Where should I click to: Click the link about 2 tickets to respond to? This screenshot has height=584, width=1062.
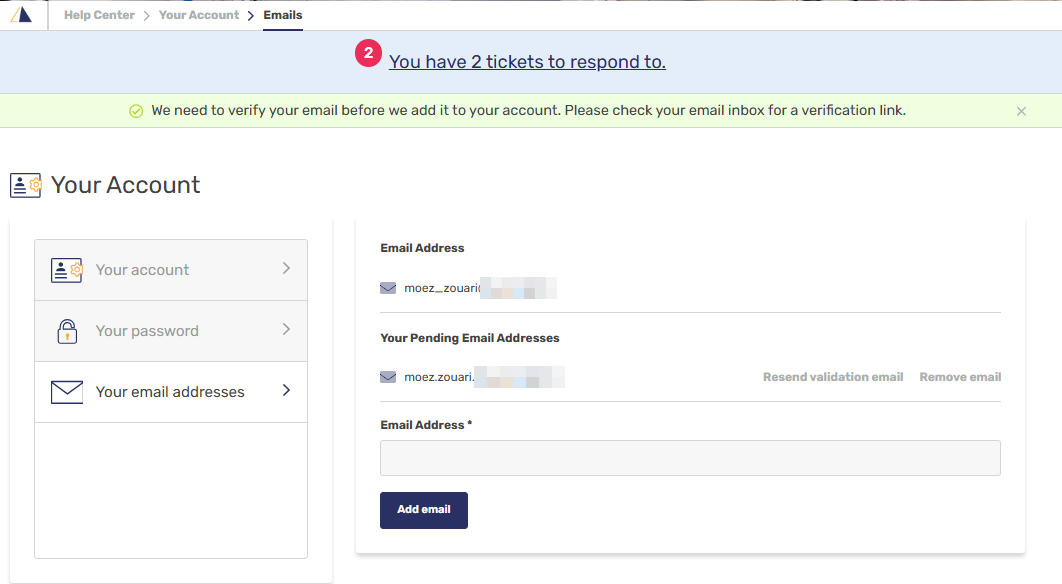527,61
